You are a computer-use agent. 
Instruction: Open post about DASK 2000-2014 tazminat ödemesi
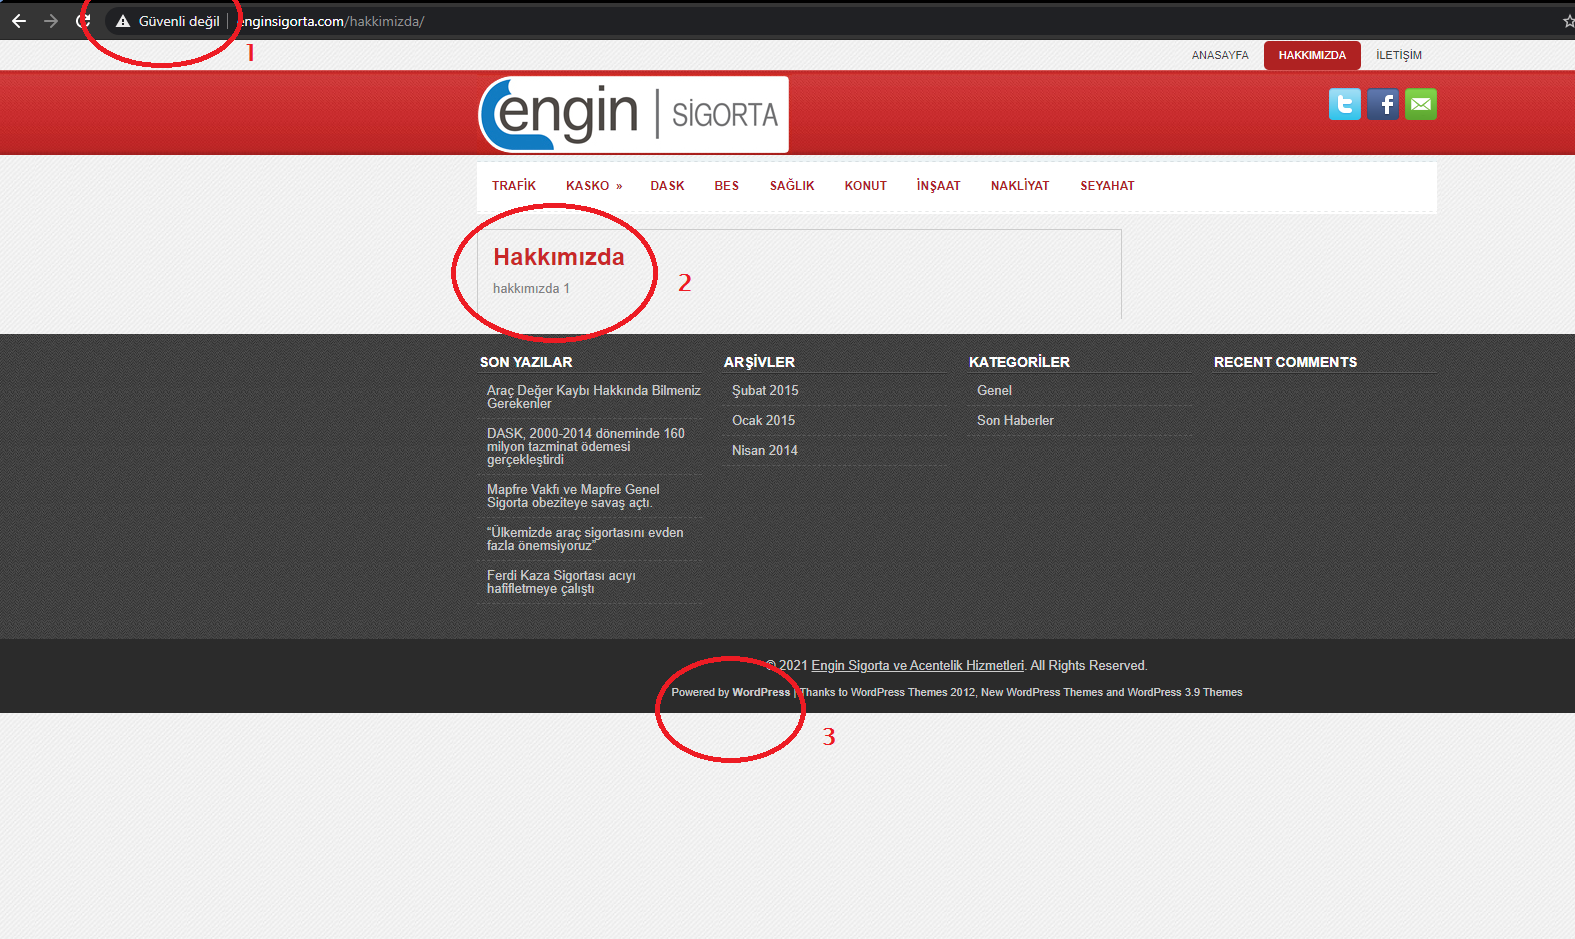(586, 446)
